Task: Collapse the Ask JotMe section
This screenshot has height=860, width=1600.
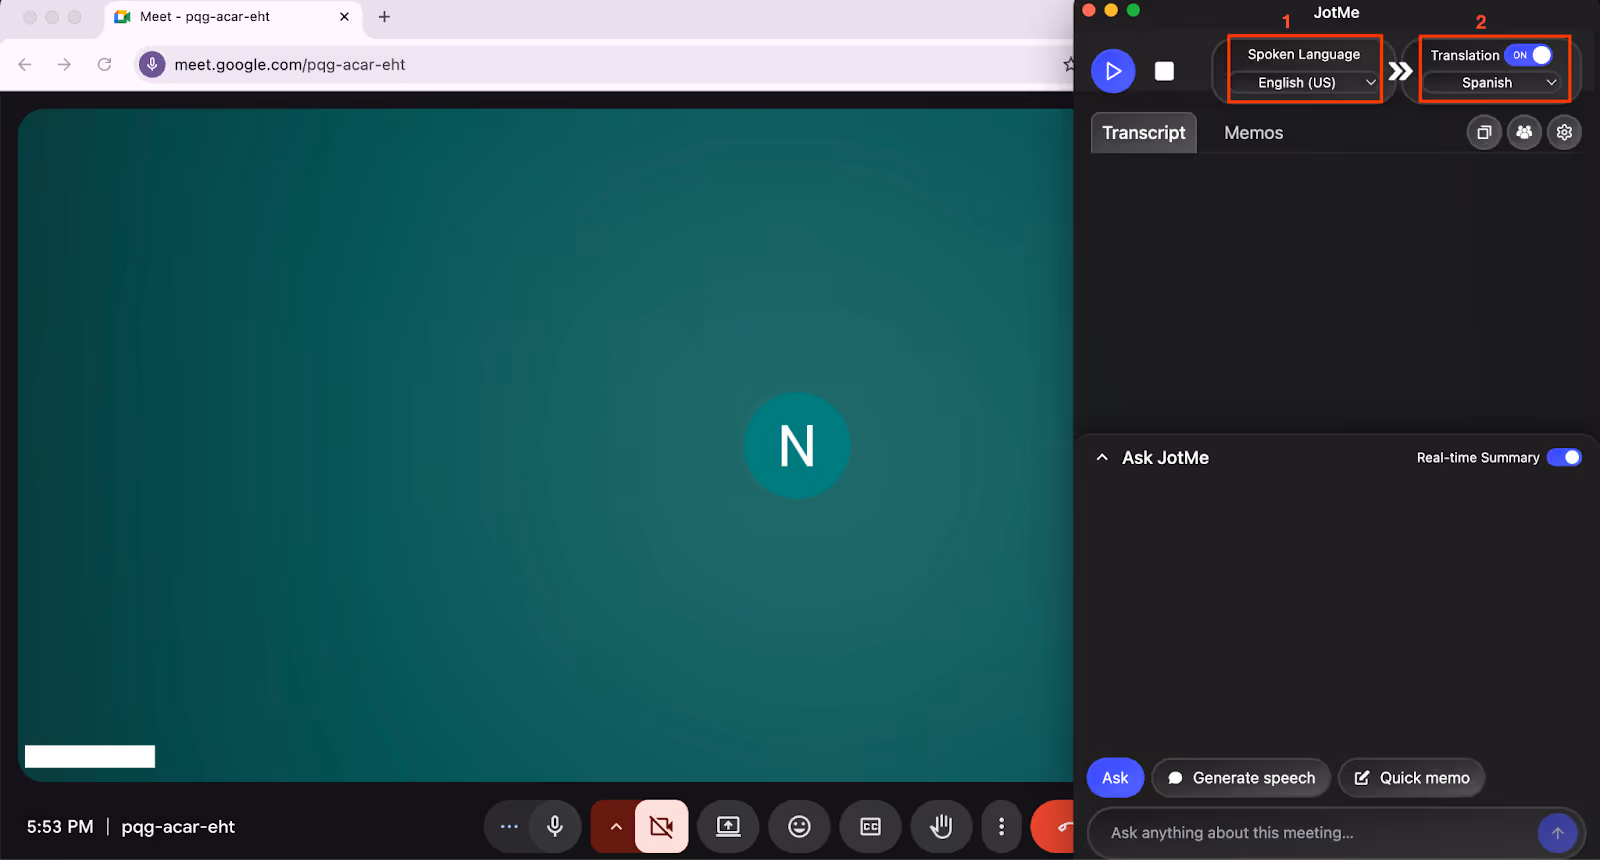Action: (1102, 457)
